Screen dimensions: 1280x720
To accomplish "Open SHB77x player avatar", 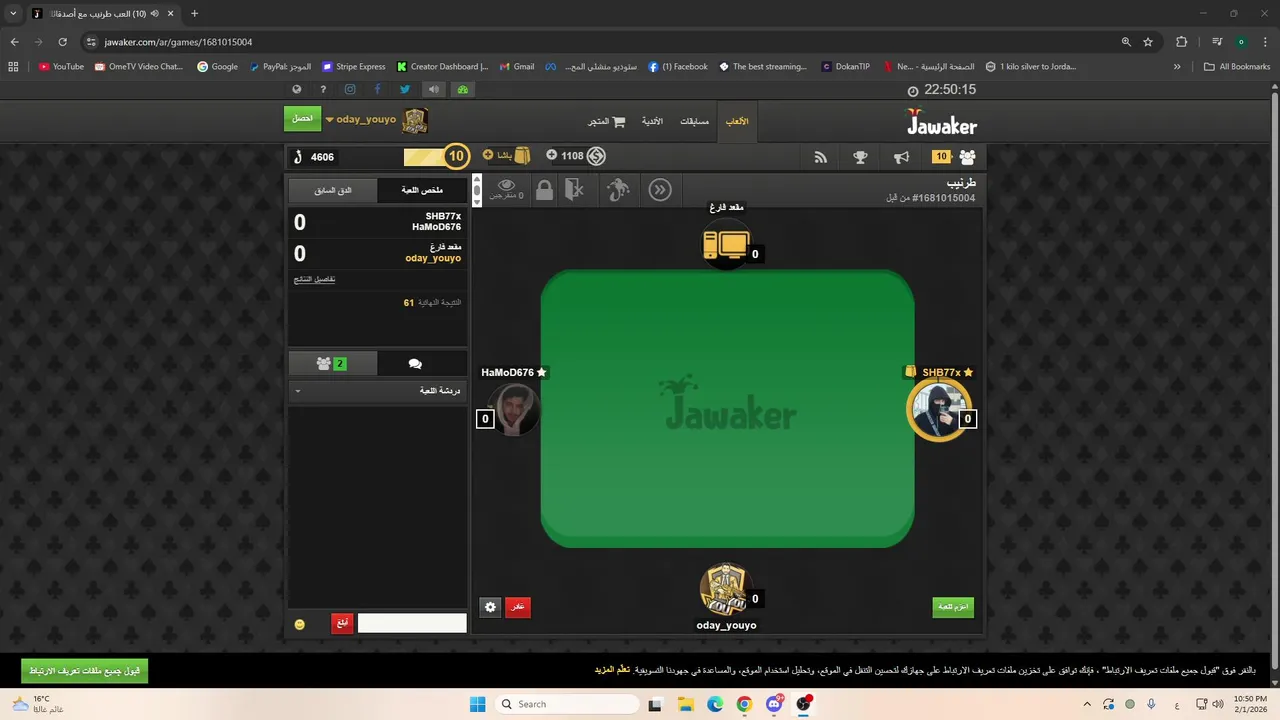I will pos(938,410).
